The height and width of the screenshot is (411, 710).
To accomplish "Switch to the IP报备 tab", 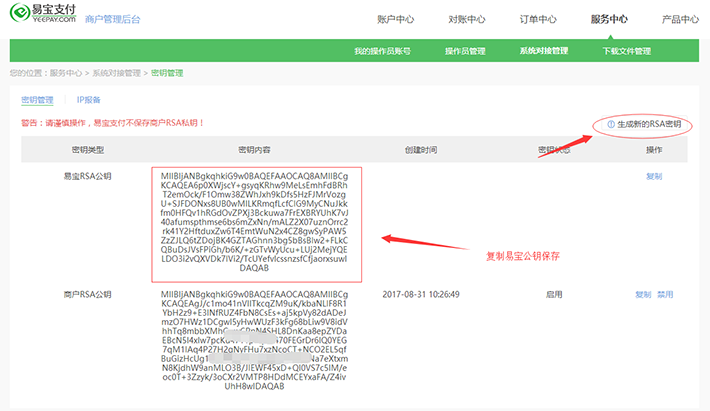I will [89, 100].
